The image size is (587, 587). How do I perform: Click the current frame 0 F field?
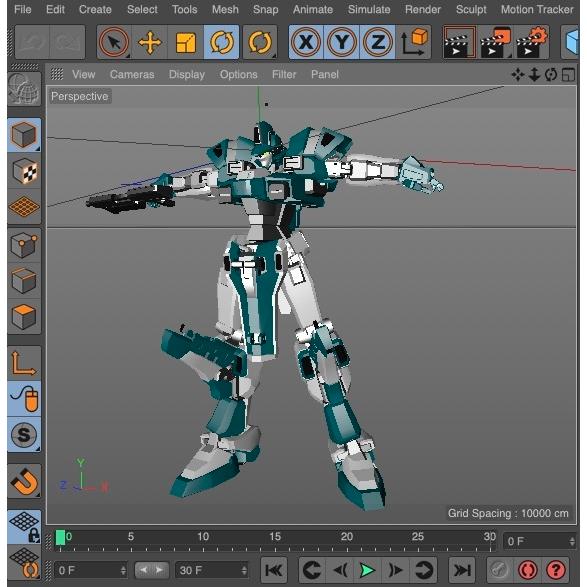tap(539, 541)
